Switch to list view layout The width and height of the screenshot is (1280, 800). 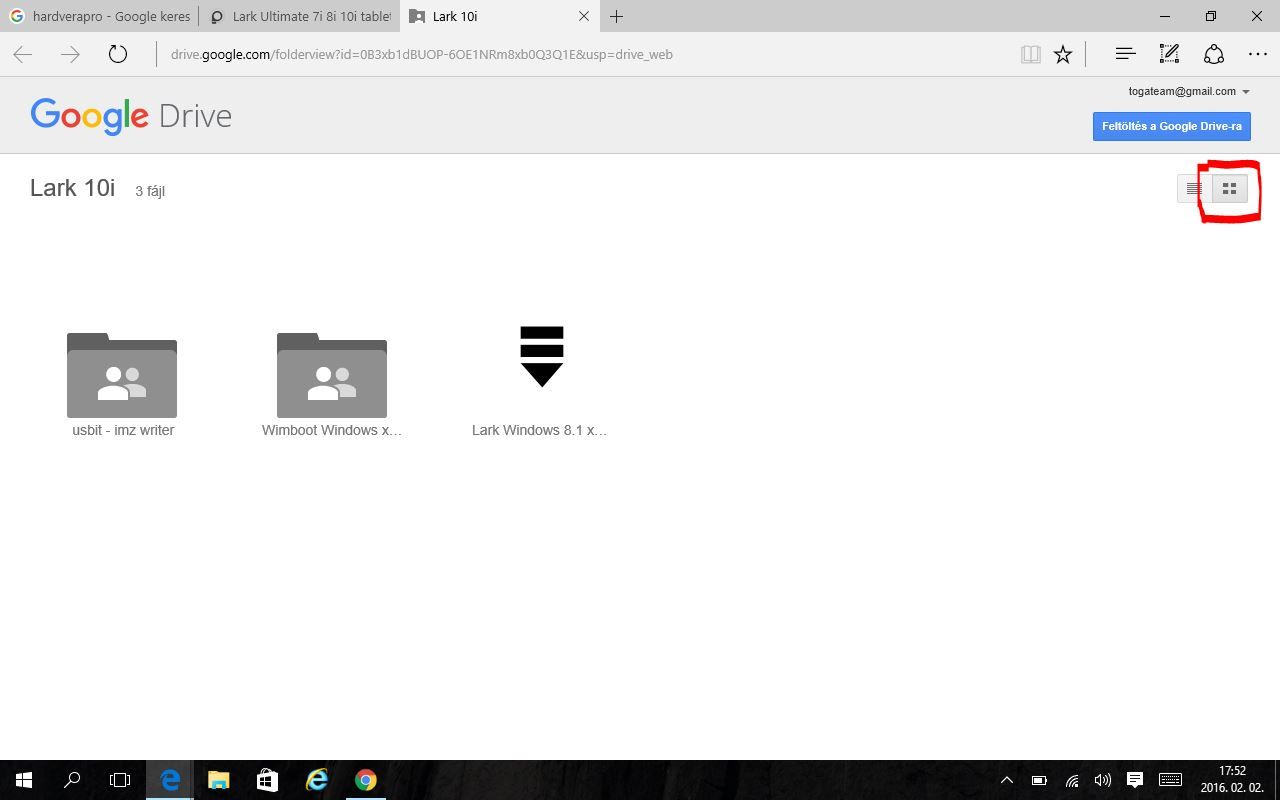click(x=1194, y=188)
